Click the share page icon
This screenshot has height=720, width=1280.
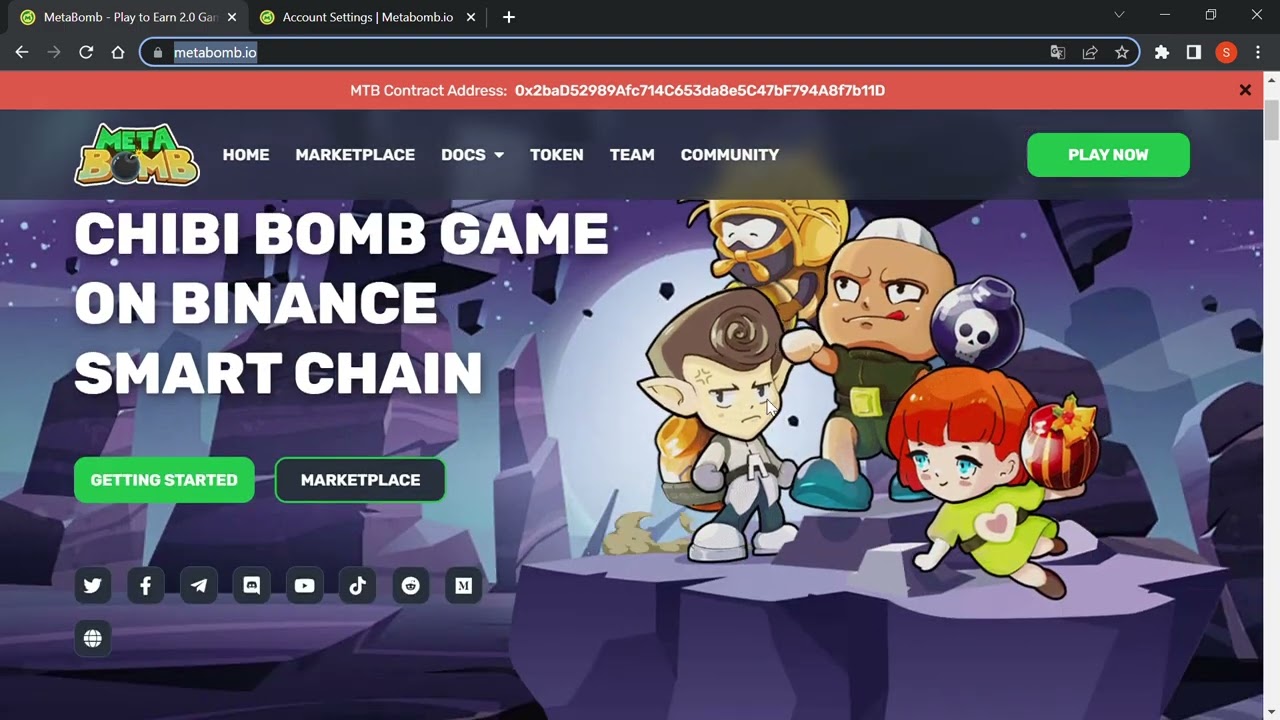[1090, 52]
